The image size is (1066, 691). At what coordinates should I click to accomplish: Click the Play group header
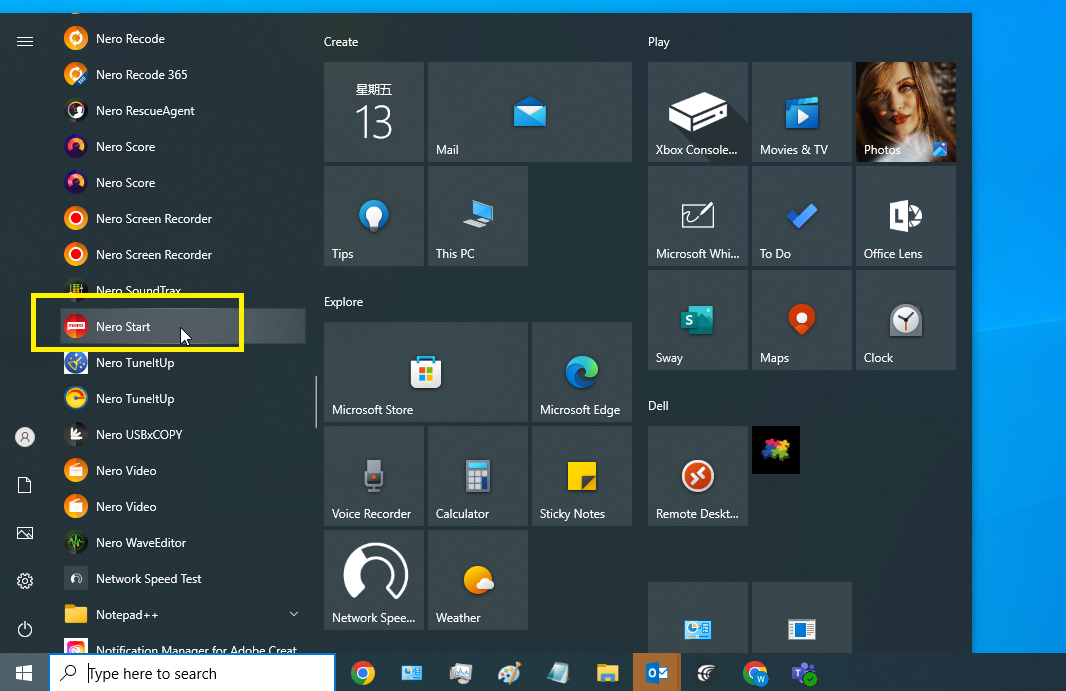point(659,42)
